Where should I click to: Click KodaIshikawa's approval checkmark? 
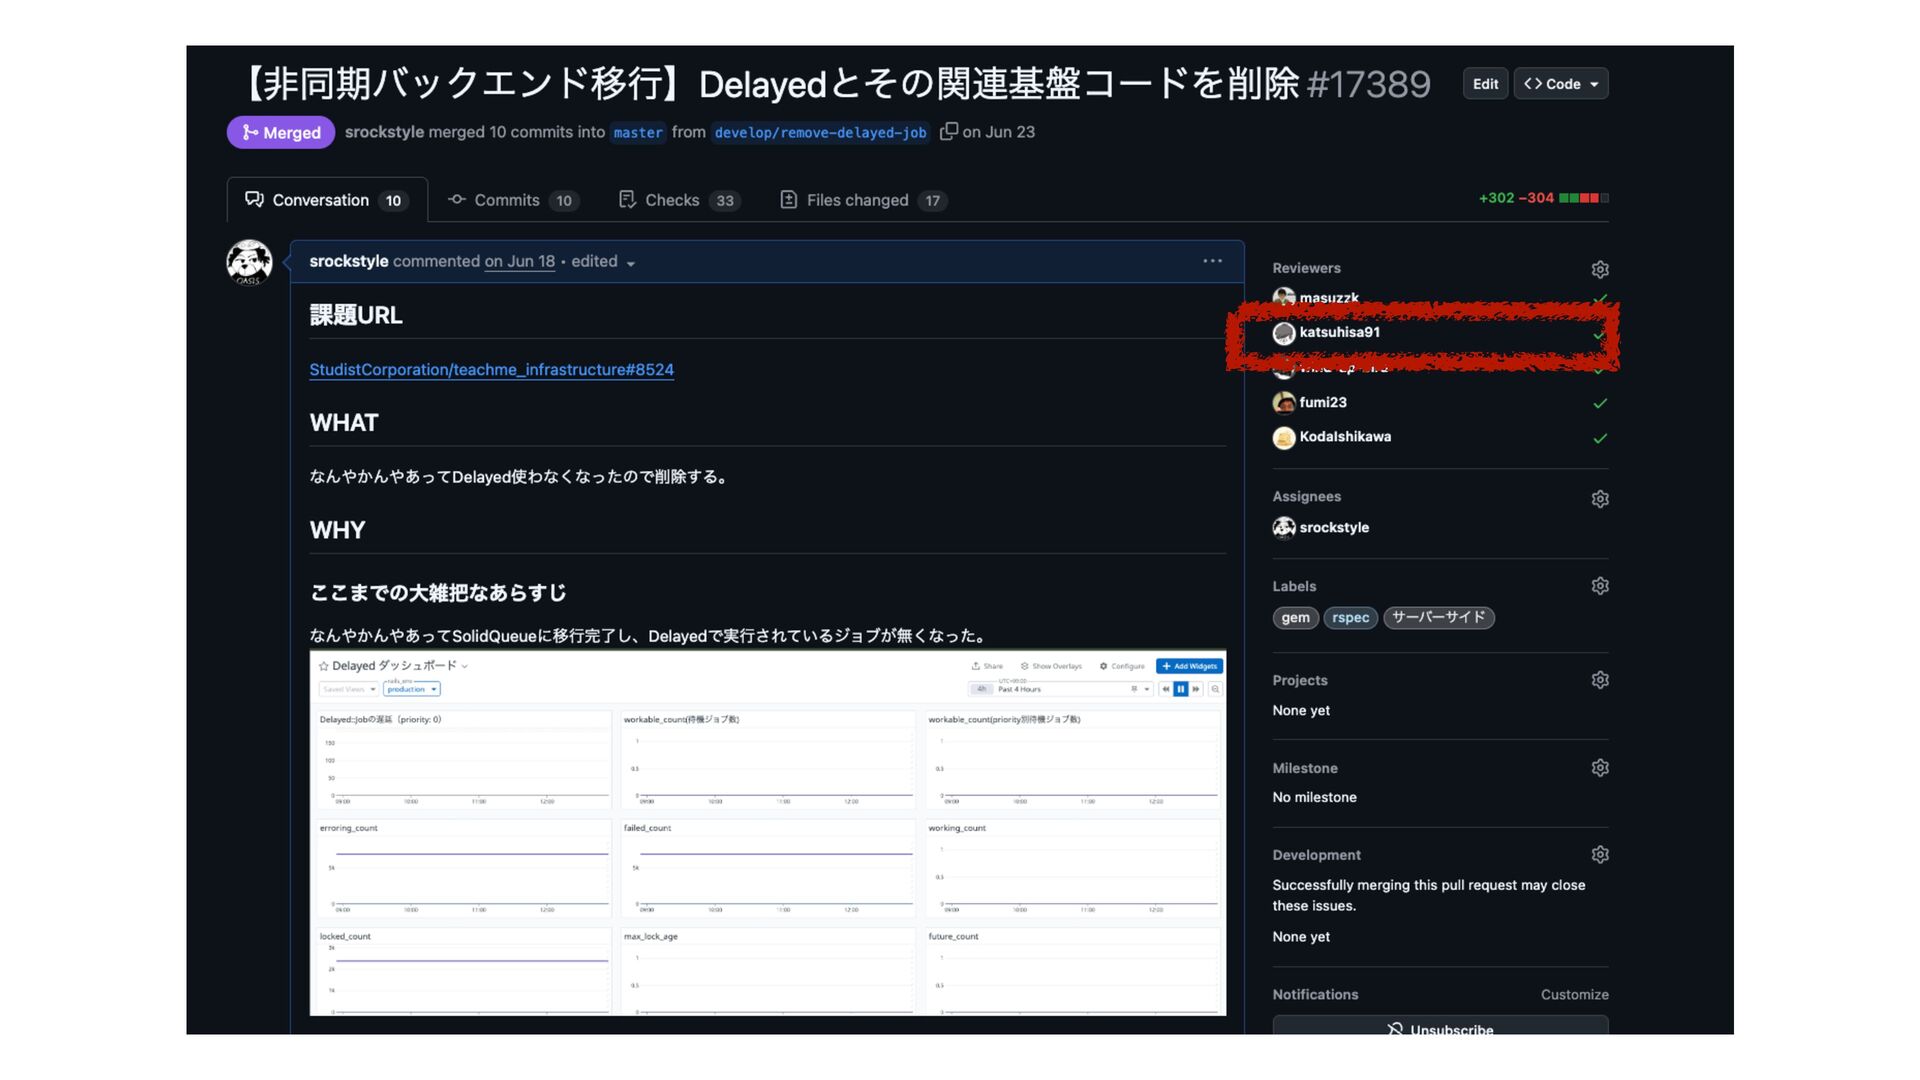[x=1600, y=438]
